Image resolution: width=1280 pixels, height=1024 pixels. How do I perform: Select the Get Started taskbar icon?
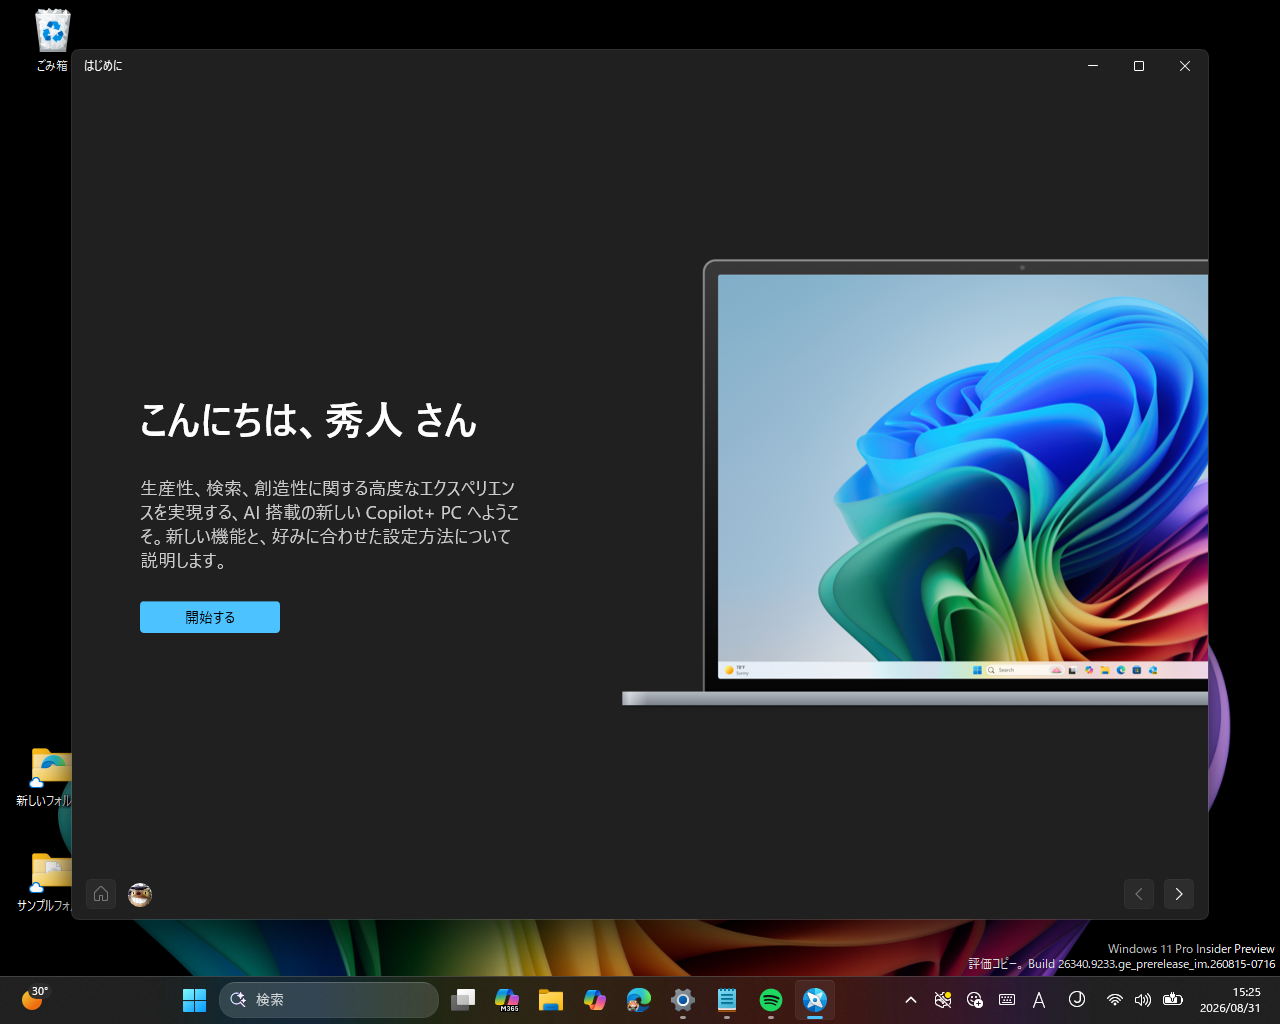(x=815, y=1000)
